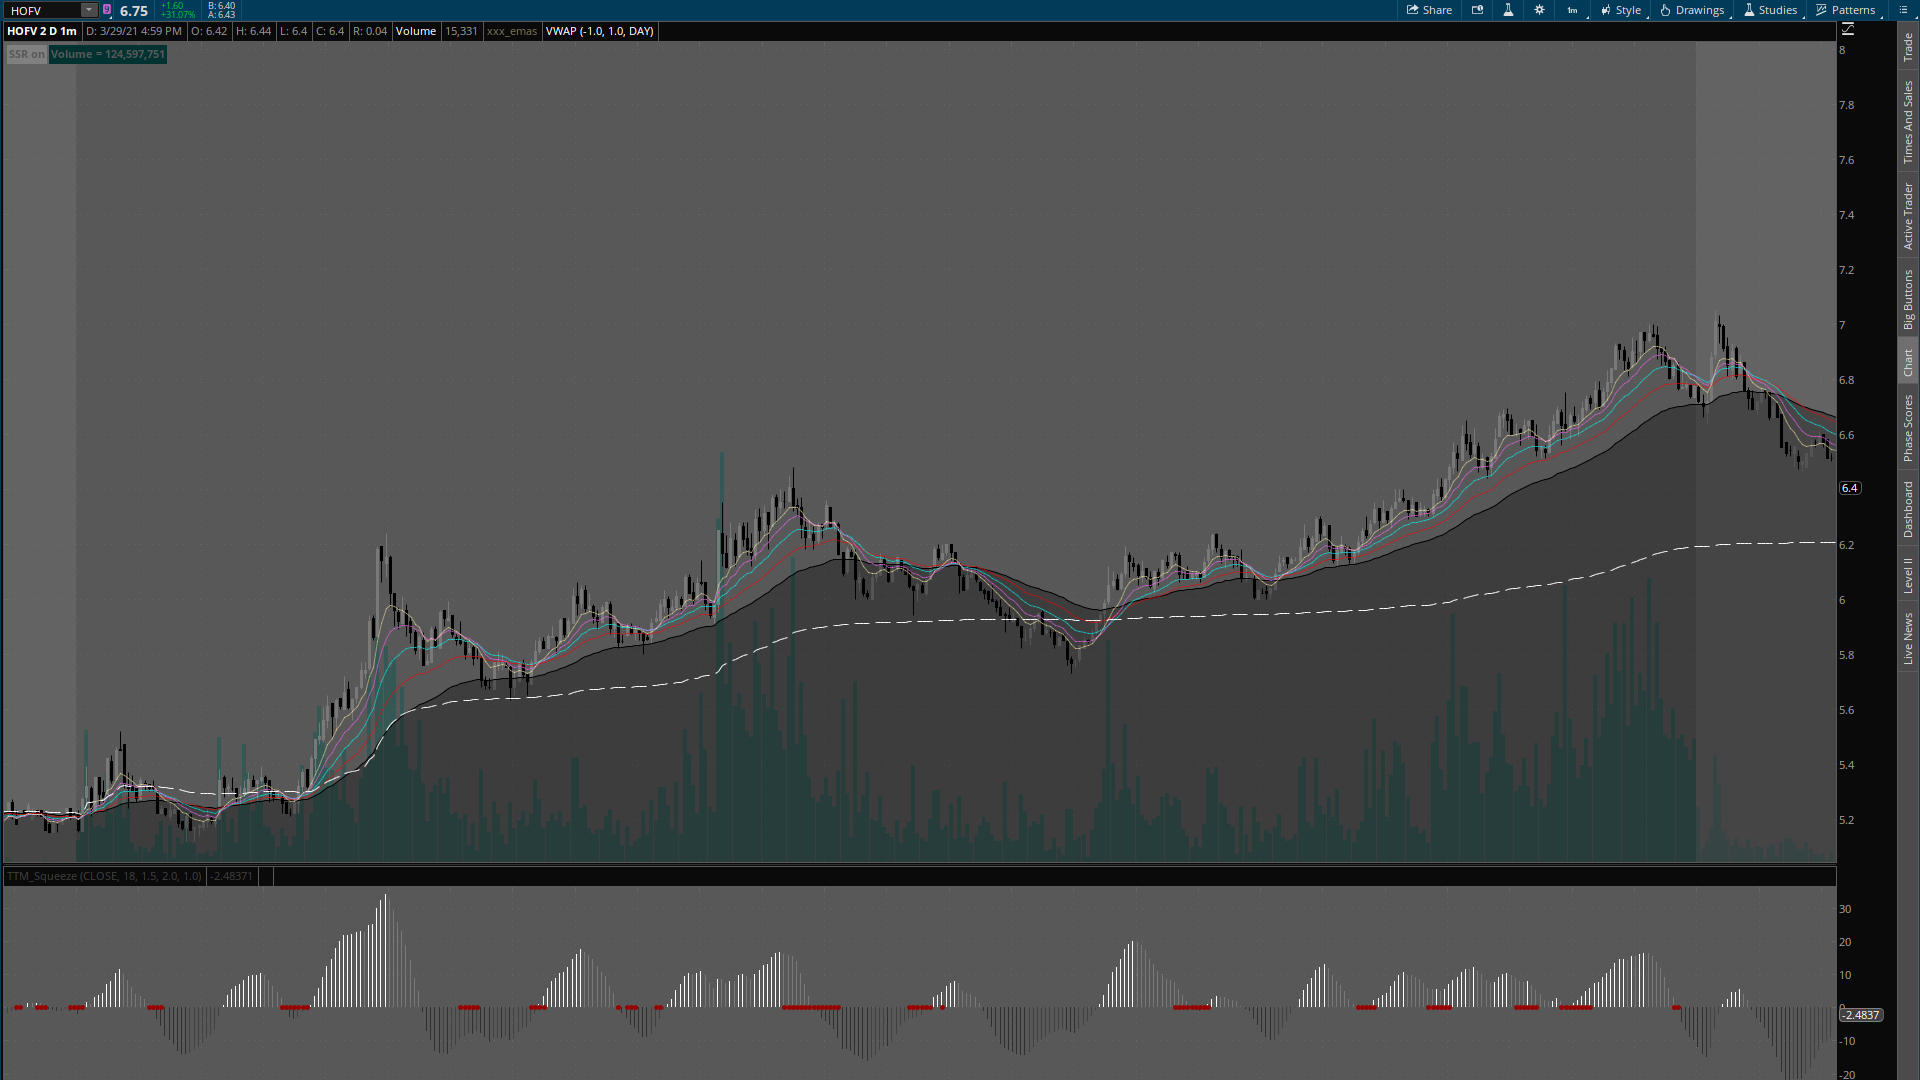Open the Patterns menu
Image resolution: width=1920 pixels, height=1080 pixels.
pos(1846,10)
